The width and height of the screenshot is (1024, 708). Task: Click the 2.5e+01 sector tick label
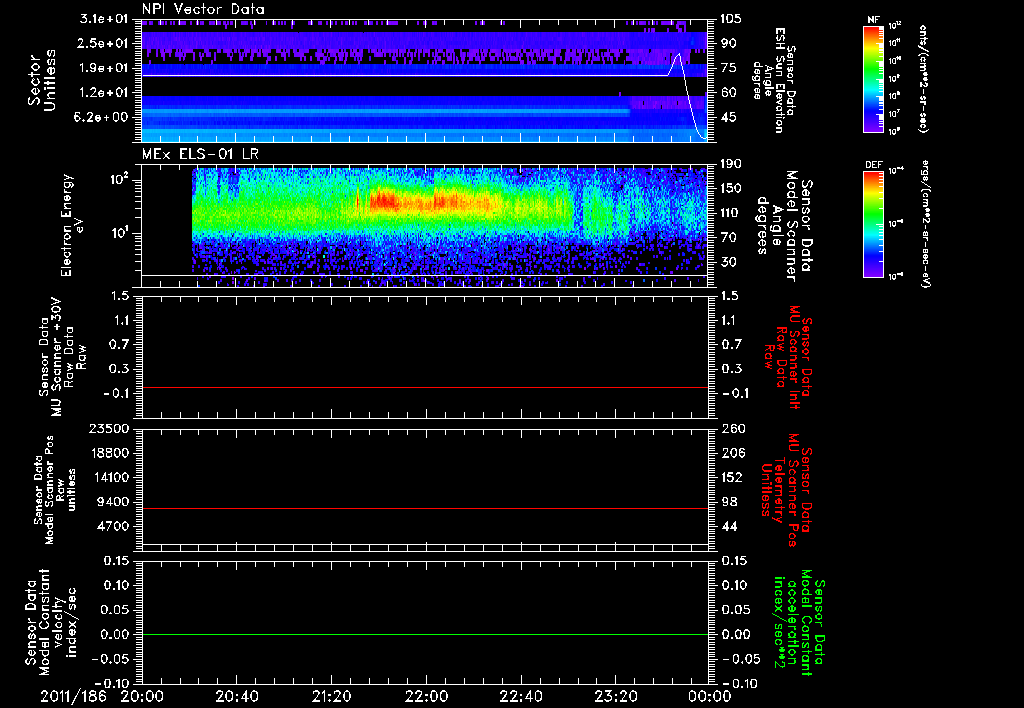click(x=103, y=43)
